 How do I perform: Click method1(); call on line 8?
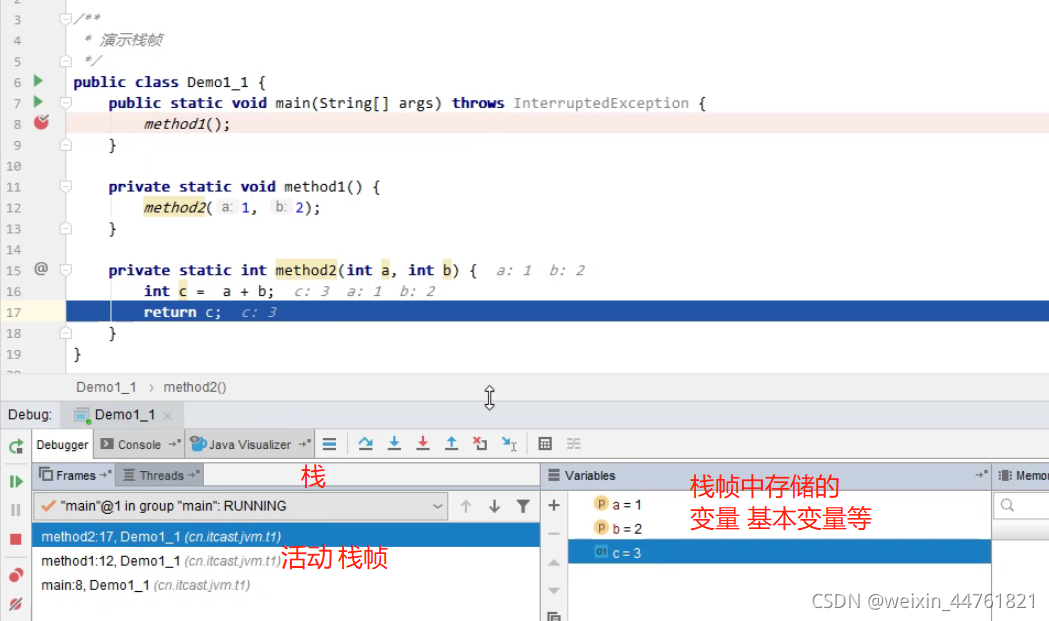187,124
